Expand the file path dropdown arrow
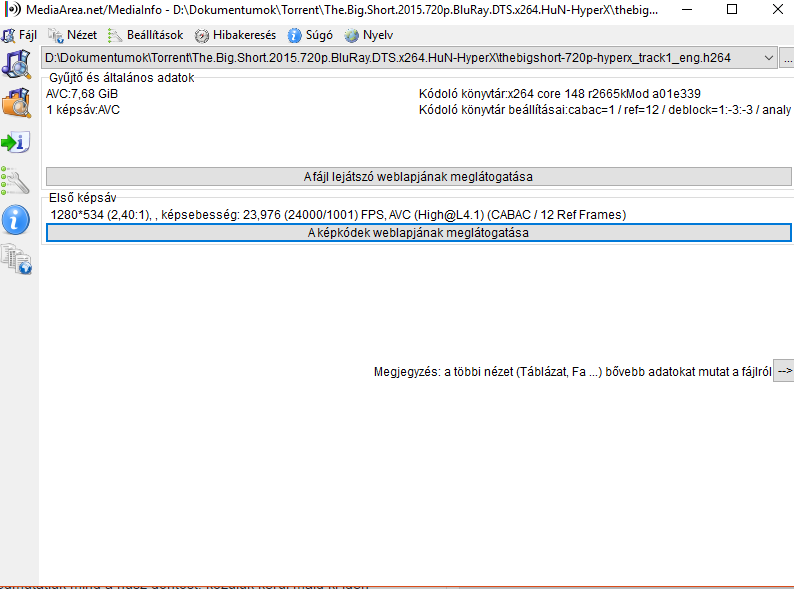Screen dimensions: 794x589 coord(768,58)
